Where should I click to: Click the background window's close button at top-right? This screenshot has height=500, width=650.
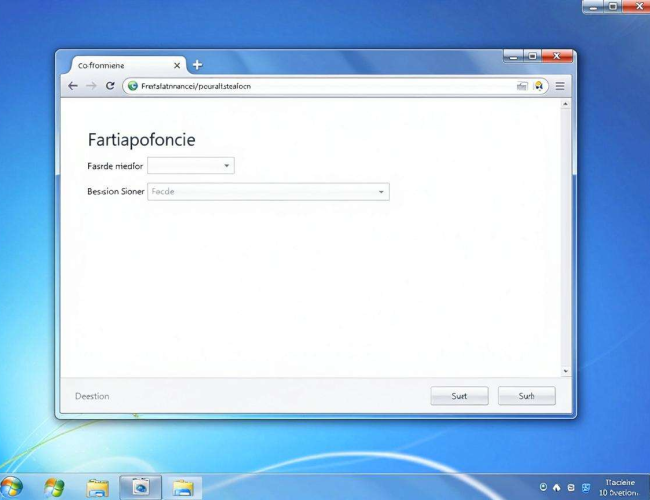(x=639, y=6)
